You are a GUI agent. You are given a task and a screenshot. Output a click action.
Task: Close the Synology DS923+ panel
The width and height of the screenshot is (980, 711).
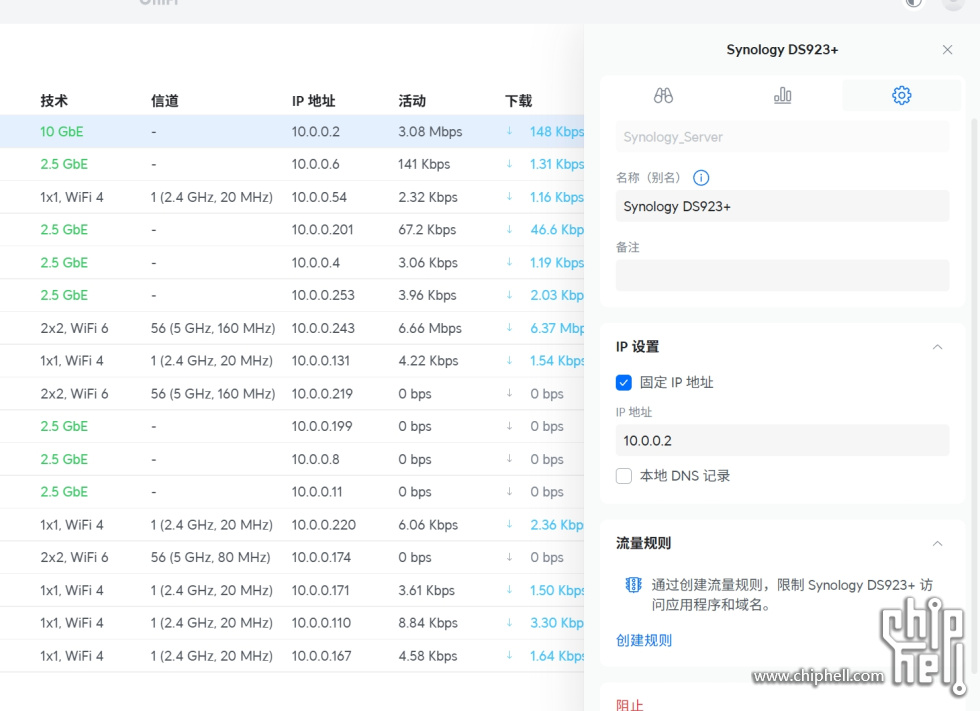point(948,49)
